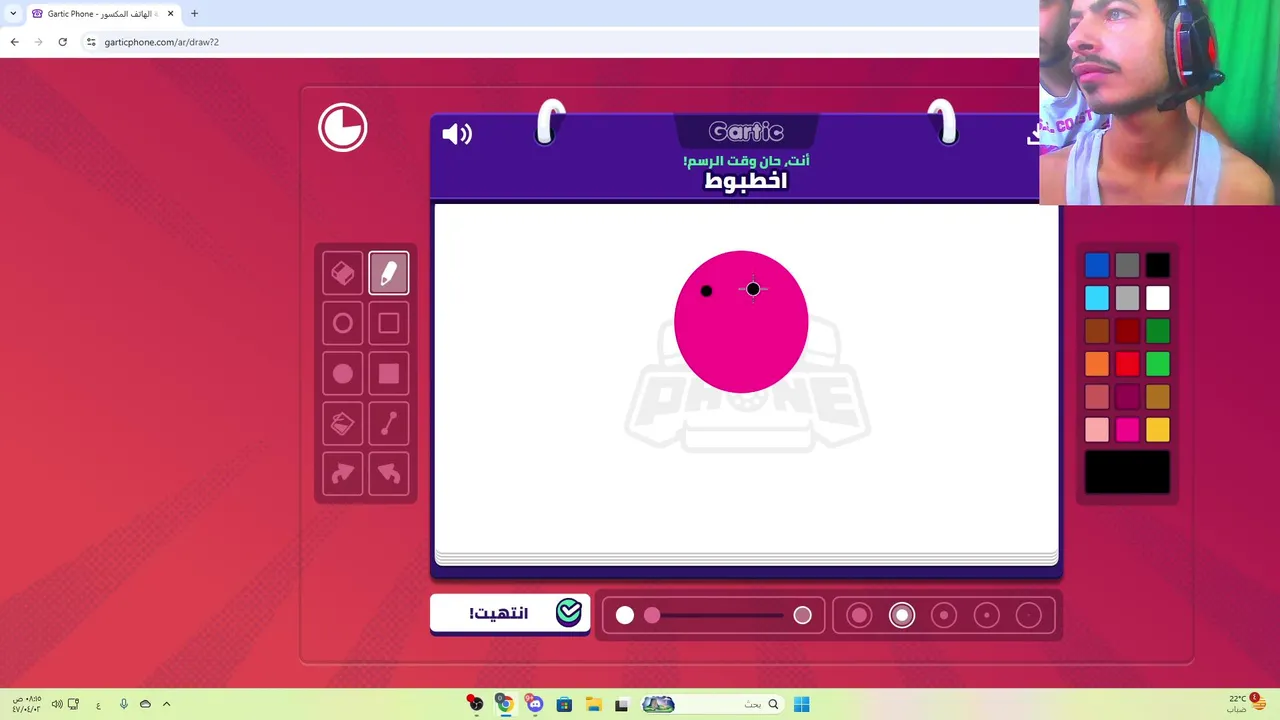The width and height of the screenshot is (1280, 720).
Task: Pick the orange color swatch
Action: (1097, 364)
